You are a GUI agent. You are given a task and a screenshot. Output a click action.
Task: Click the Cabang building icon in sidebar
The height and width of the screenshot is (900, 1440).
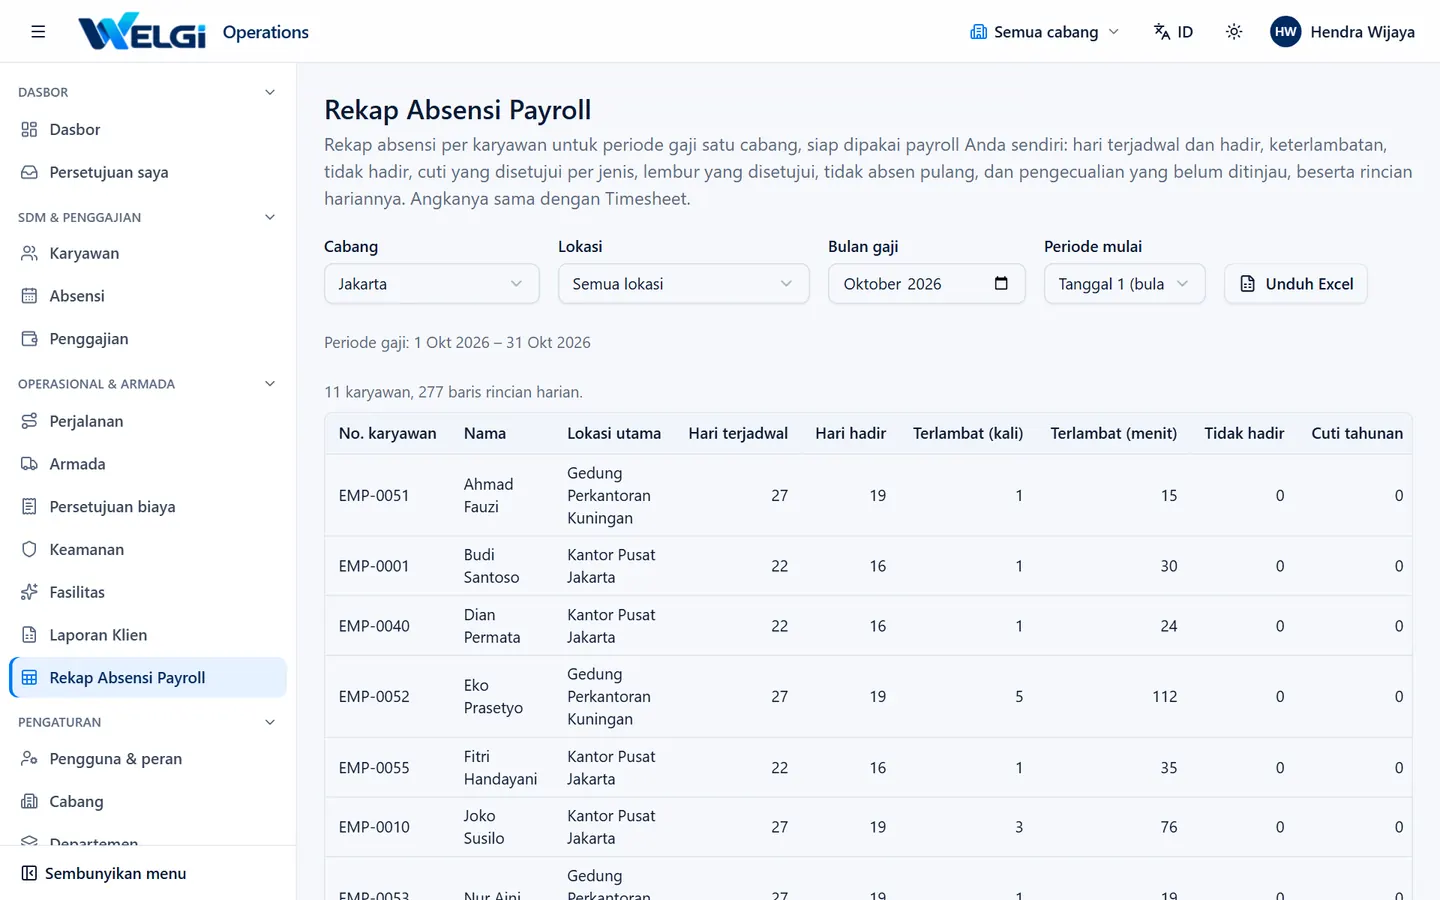29,802
